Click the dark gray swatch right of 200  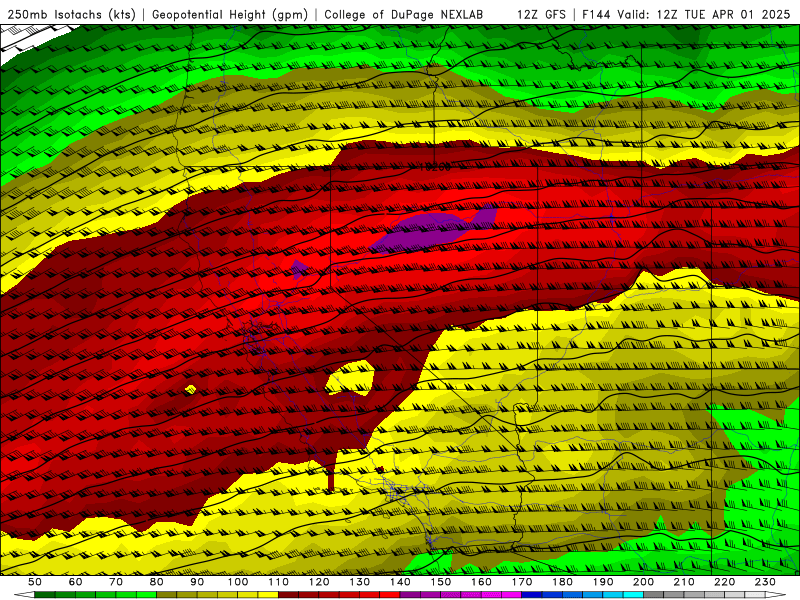click(x=654, y=595)
